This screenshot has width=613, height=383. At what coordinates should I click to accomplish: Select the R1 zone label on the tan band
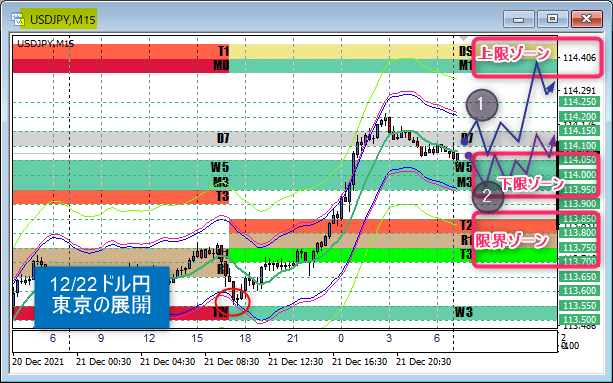[466, 240]
